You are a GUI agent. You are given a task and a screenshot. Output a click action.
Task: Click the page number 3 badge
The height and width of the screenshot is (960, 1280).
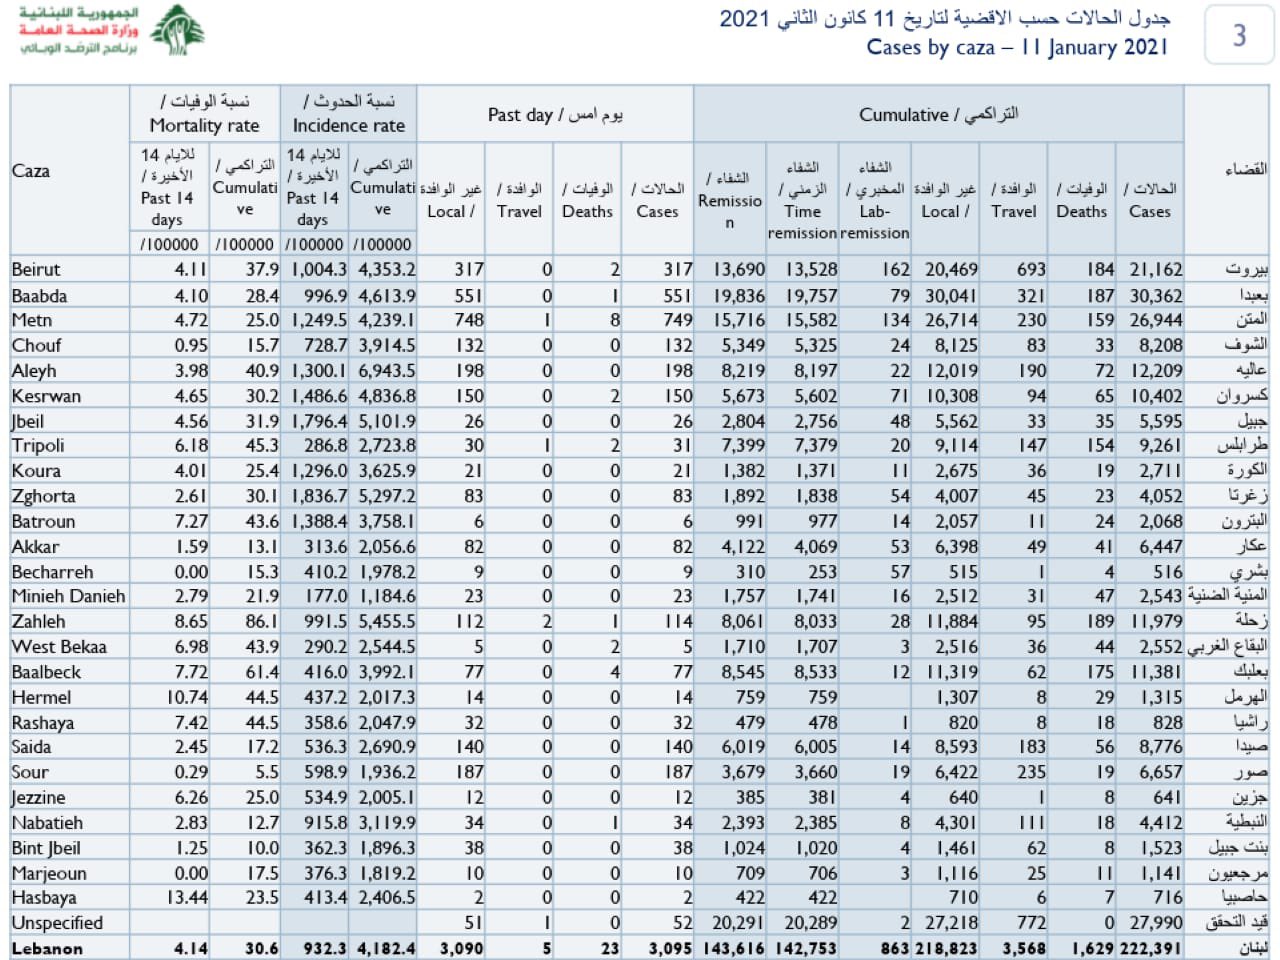coord(1239,35)
